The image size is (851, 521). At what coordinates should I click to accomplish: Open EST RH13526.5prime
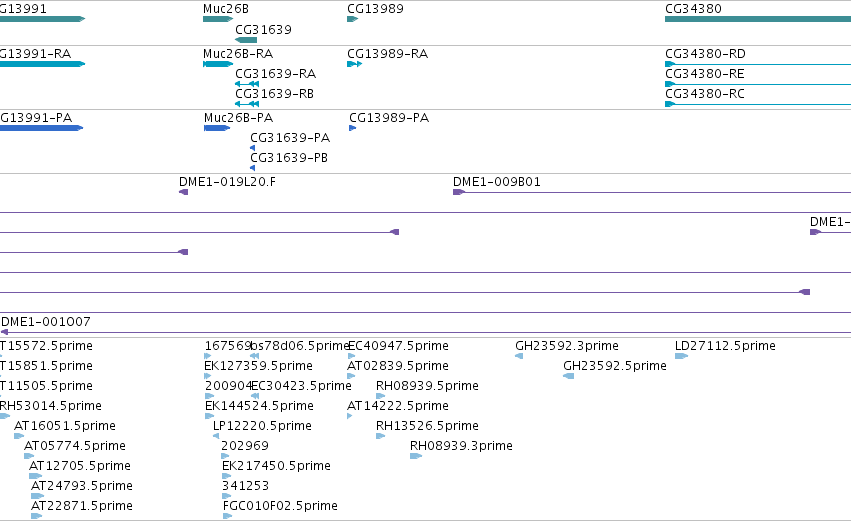427,426
